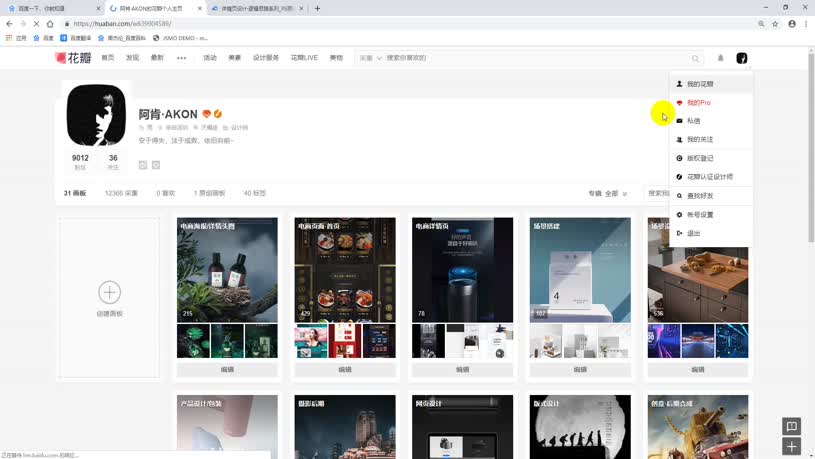Image resolution: width=815 pixels, height=459 pixels.
Task: Choose 退出 logout in the user menu
Action: pyautogui.click(x=711, y=233)
